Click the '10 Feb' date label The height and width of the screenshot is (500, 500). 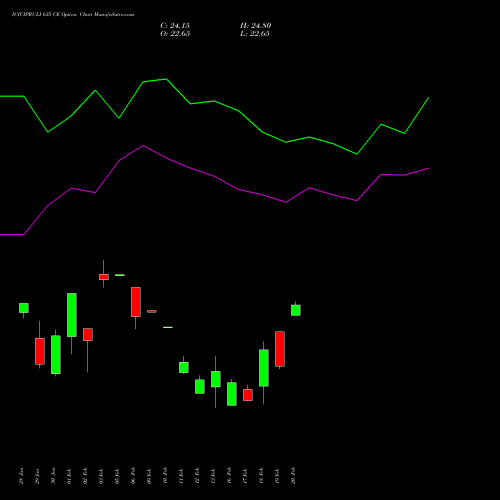(166, 476)
